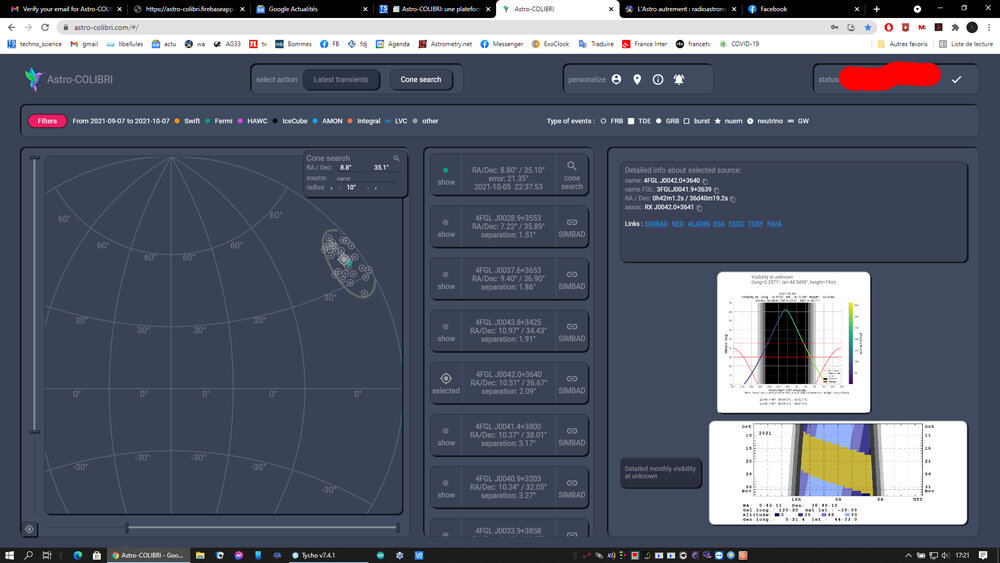The image size is (1000, 563).
Task: Bookmark this page with the star icon
Action: click(x=867, y=27)
